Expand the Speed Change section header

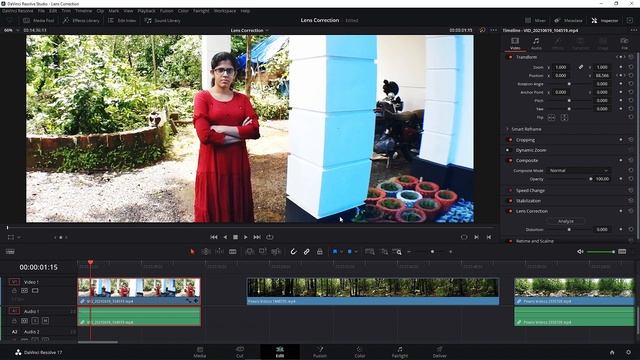coord(530,191)
